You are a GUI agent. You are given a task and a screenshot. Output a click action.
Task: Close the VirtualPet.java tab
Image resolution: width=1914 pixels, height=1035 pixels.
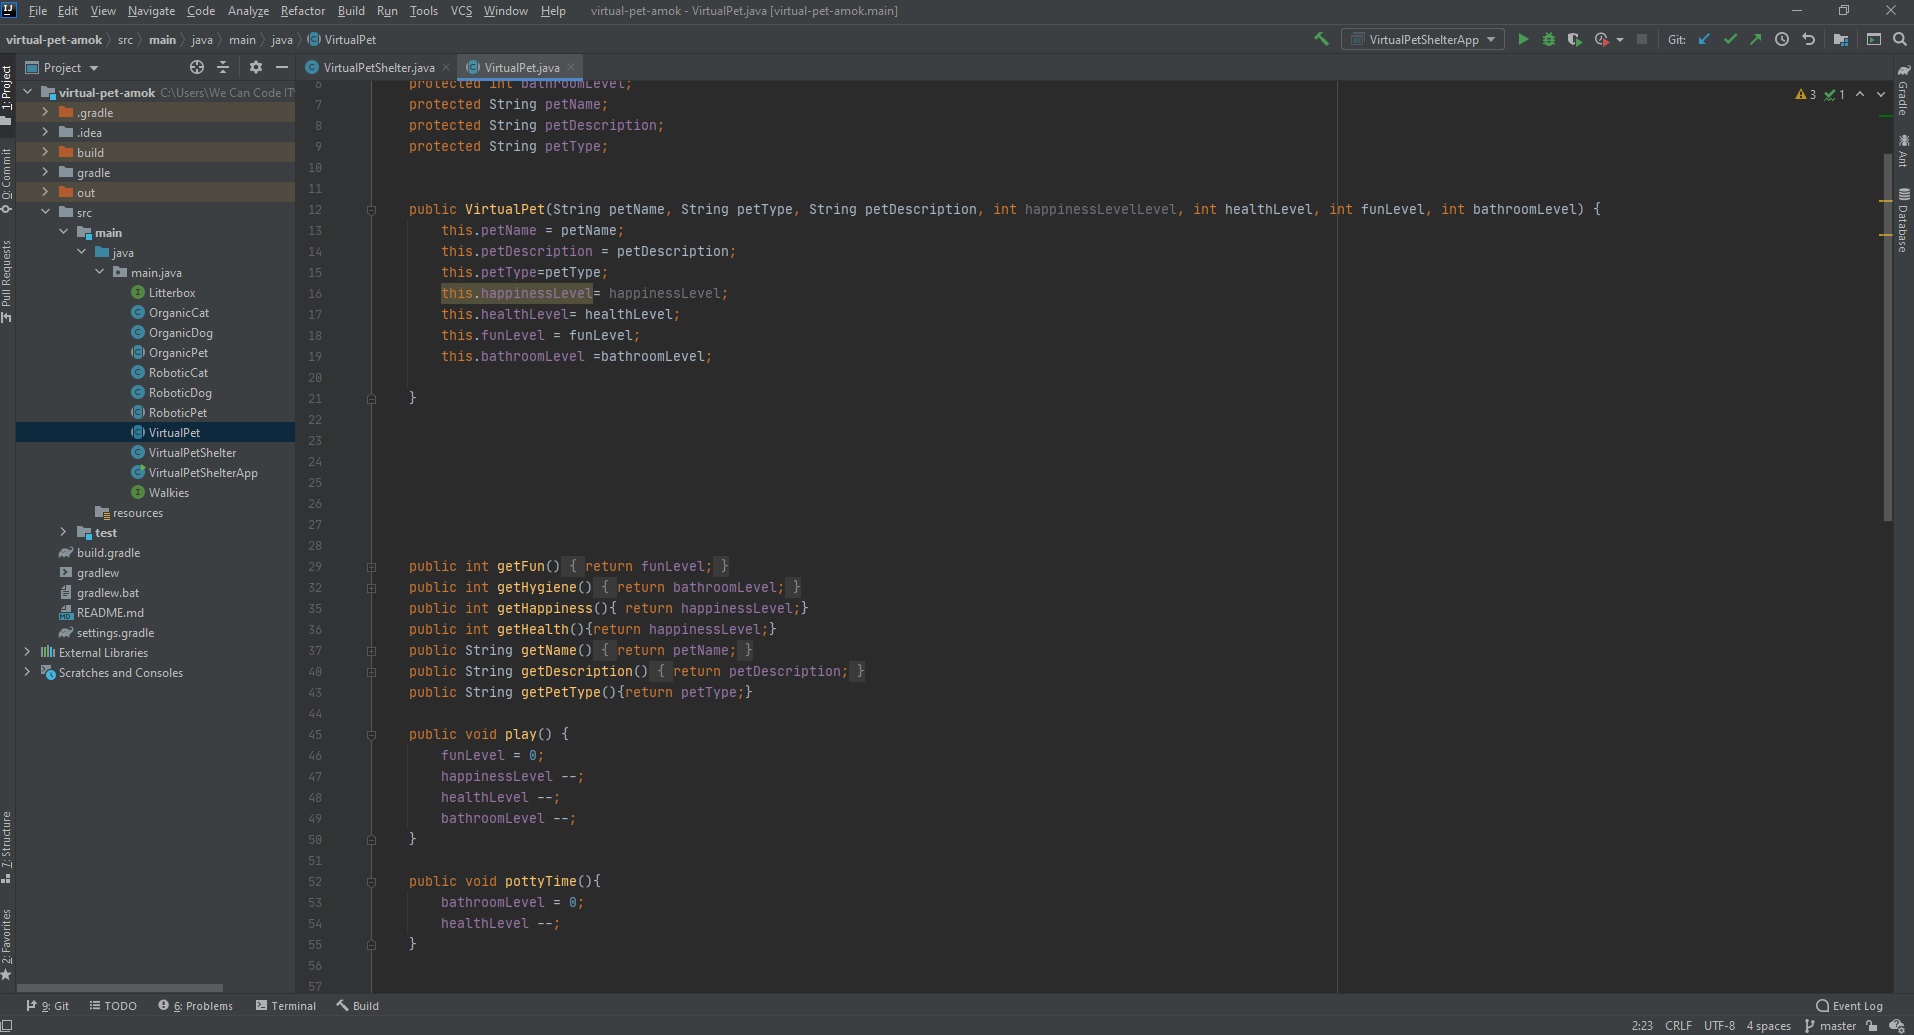[571, 67]
